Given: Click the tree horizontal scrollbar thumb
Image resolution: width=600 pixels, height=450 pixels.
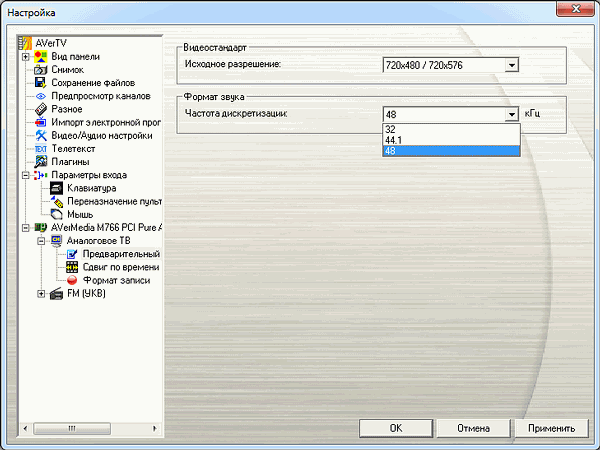Looking at the screenshot, I should coord(72,429).
